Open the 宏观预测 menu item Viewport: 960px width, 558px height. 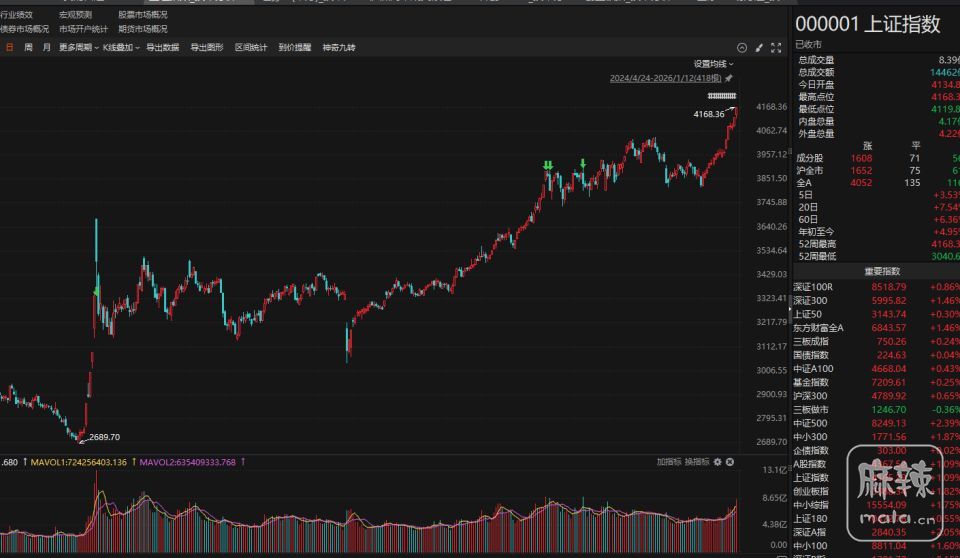[75, 15]
